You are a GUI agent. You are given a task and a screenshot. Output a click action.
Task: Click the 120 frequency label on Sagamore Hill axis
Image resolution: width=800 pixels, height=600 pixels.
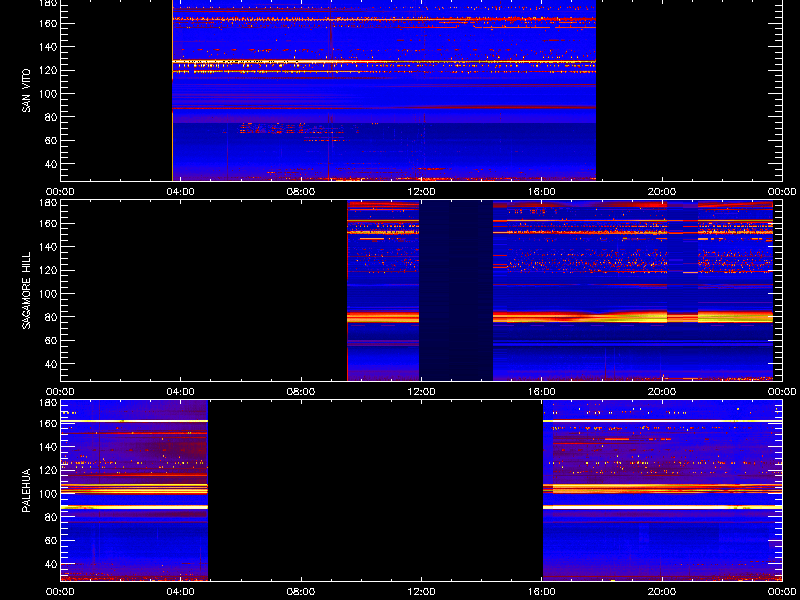point(48,270)
